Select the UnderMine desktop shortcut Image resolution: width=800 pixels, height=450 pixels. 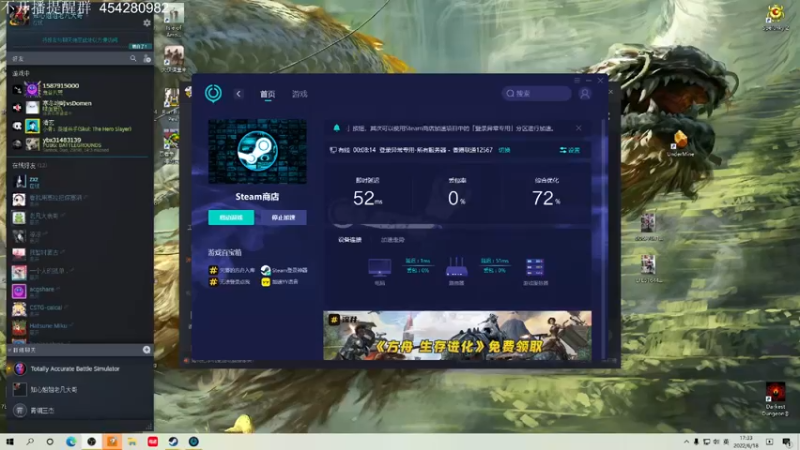click(681, 143)
